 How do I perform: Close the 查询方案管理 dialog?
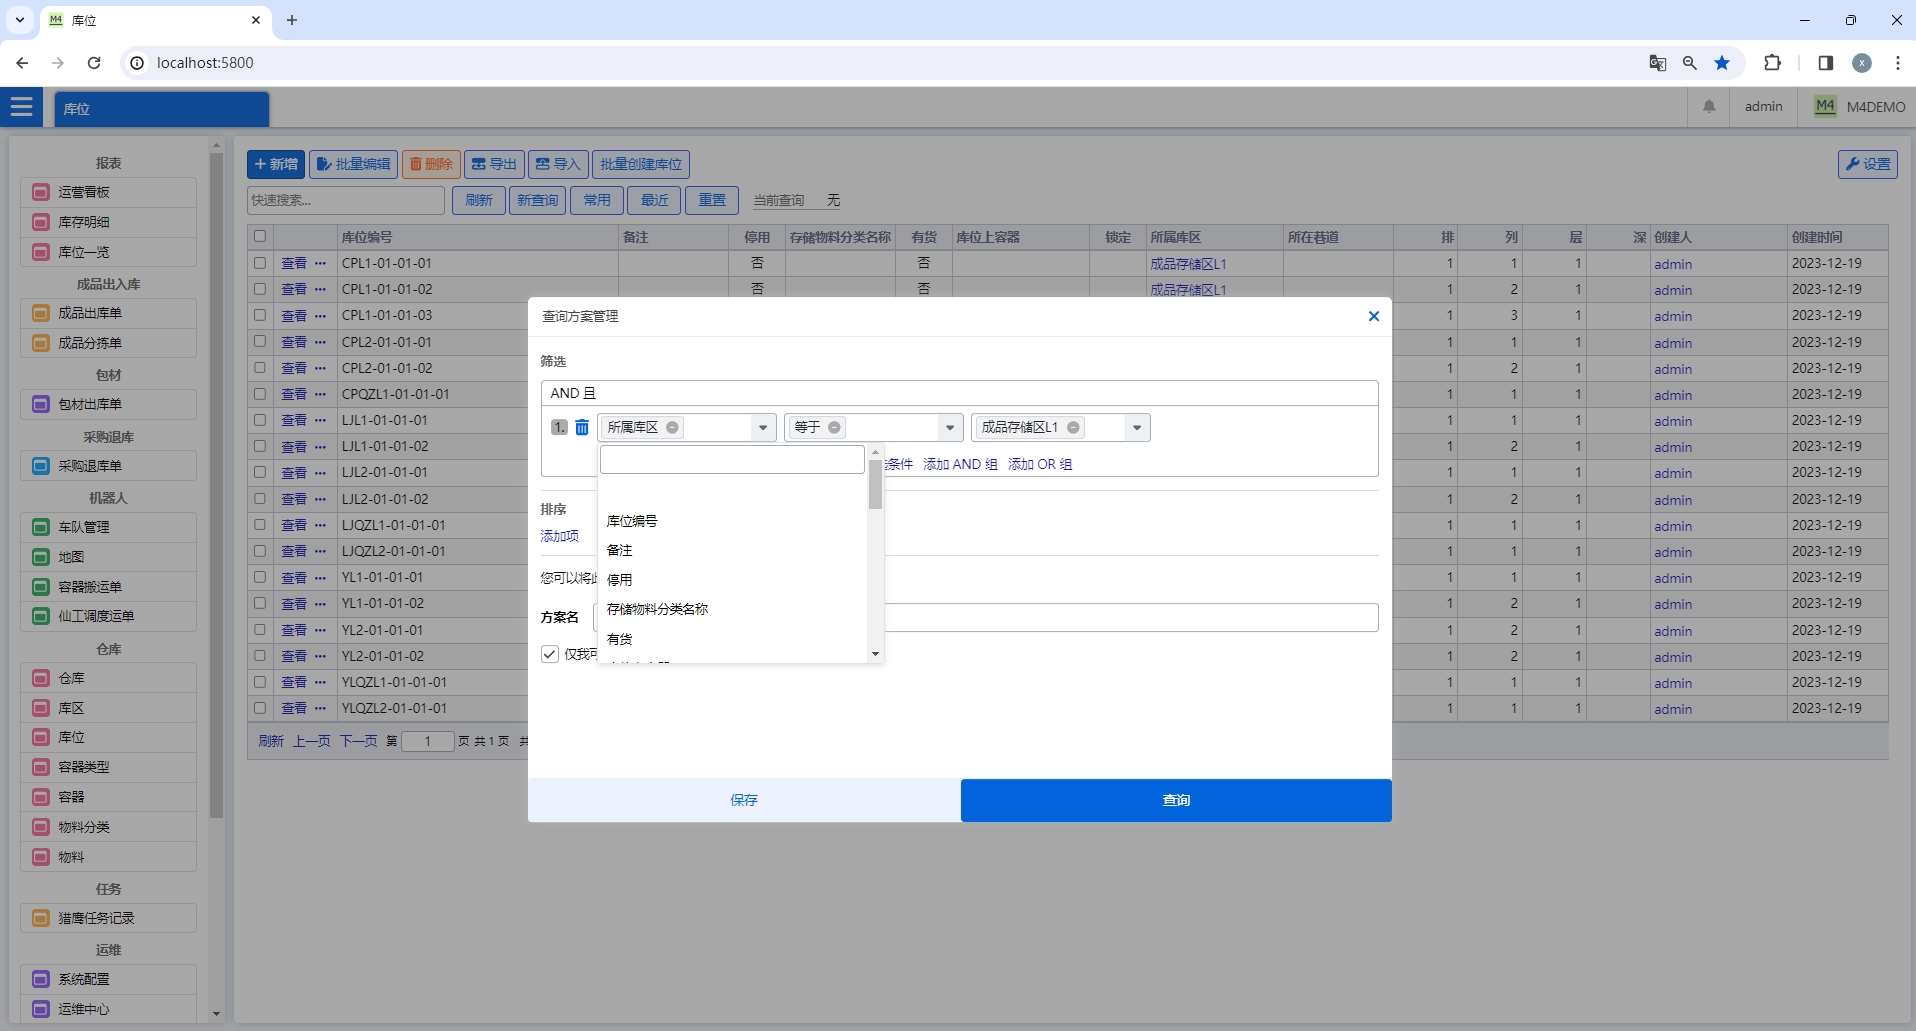click(1373, 316)
